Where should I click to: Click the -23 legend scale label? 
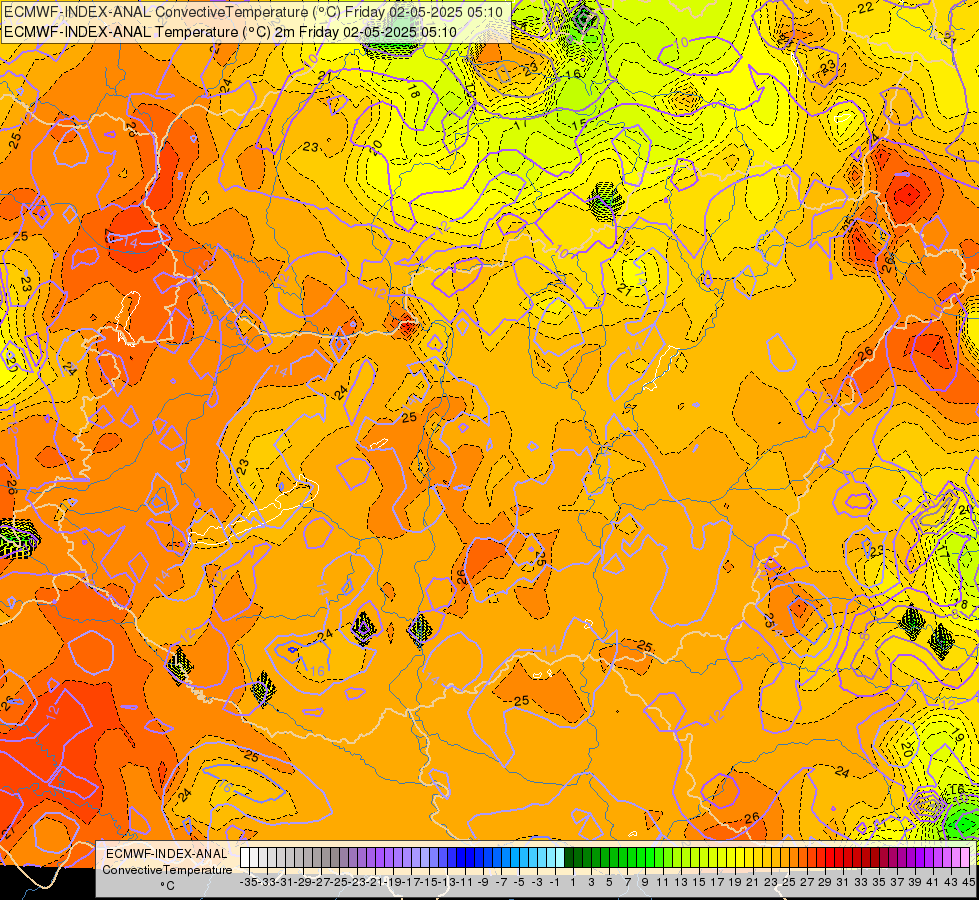357,882
